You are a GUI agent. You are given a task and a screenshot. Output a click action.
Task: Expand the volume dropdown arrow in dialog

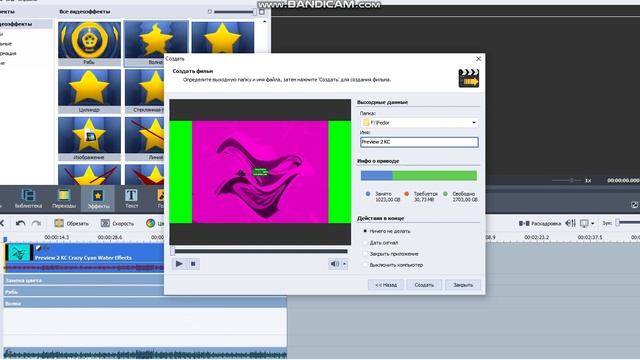click(x=344, y=264)
